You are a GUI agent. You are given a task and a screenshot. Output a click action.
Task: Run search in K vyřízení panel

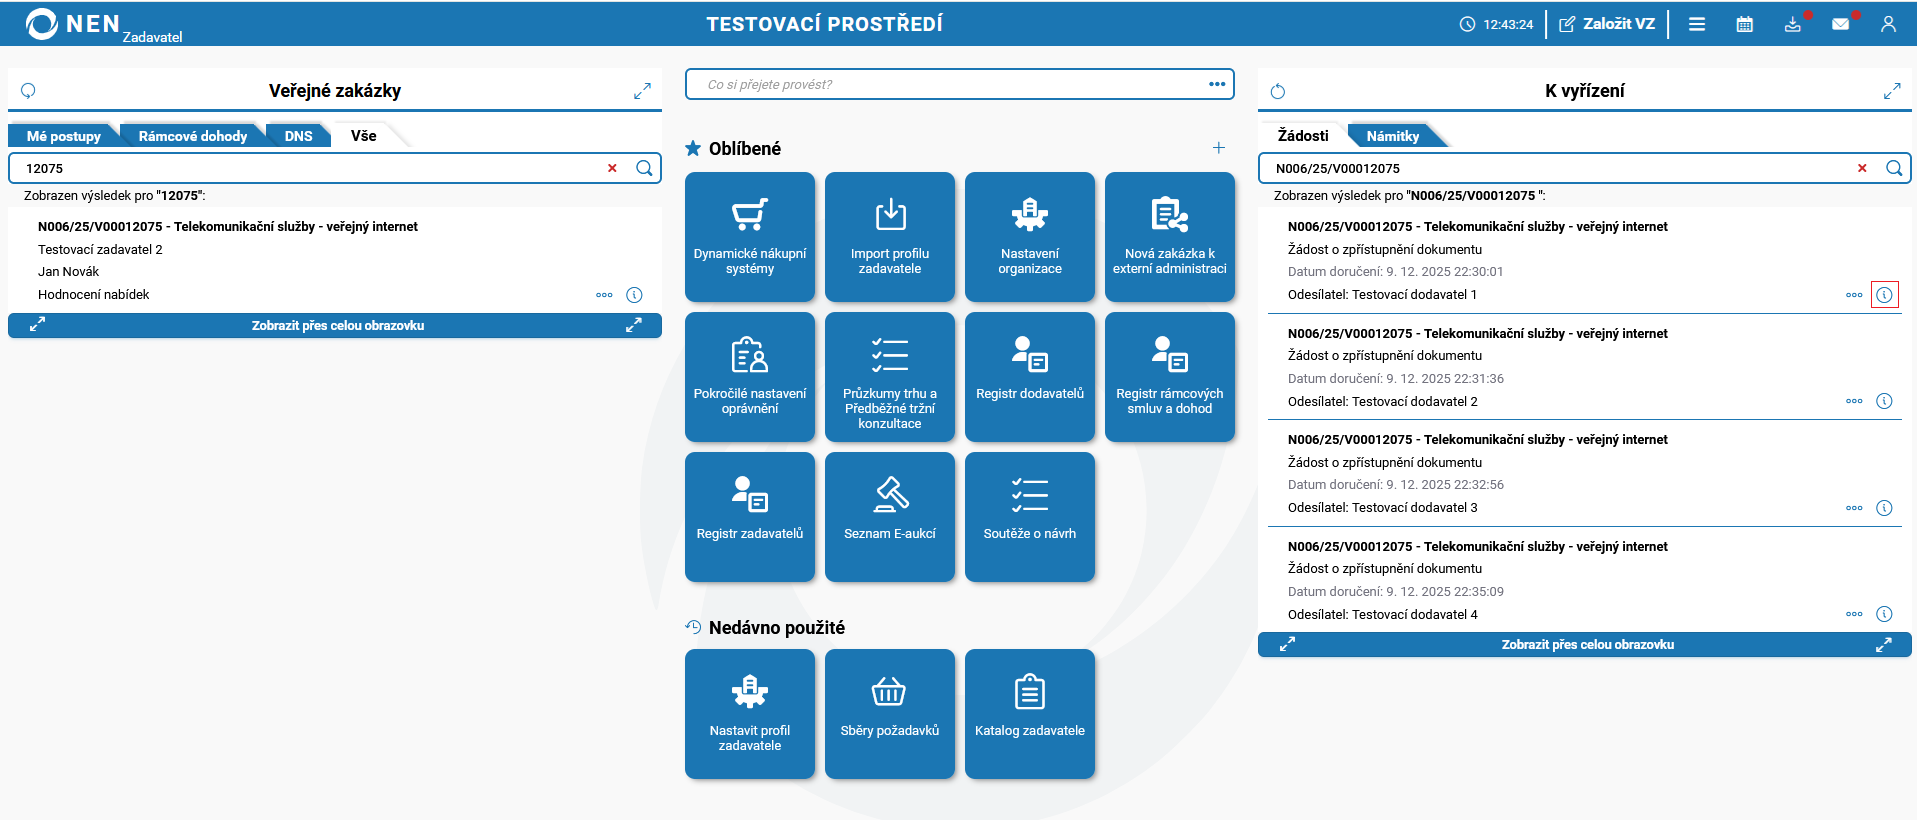click(x=1894, y=168)
